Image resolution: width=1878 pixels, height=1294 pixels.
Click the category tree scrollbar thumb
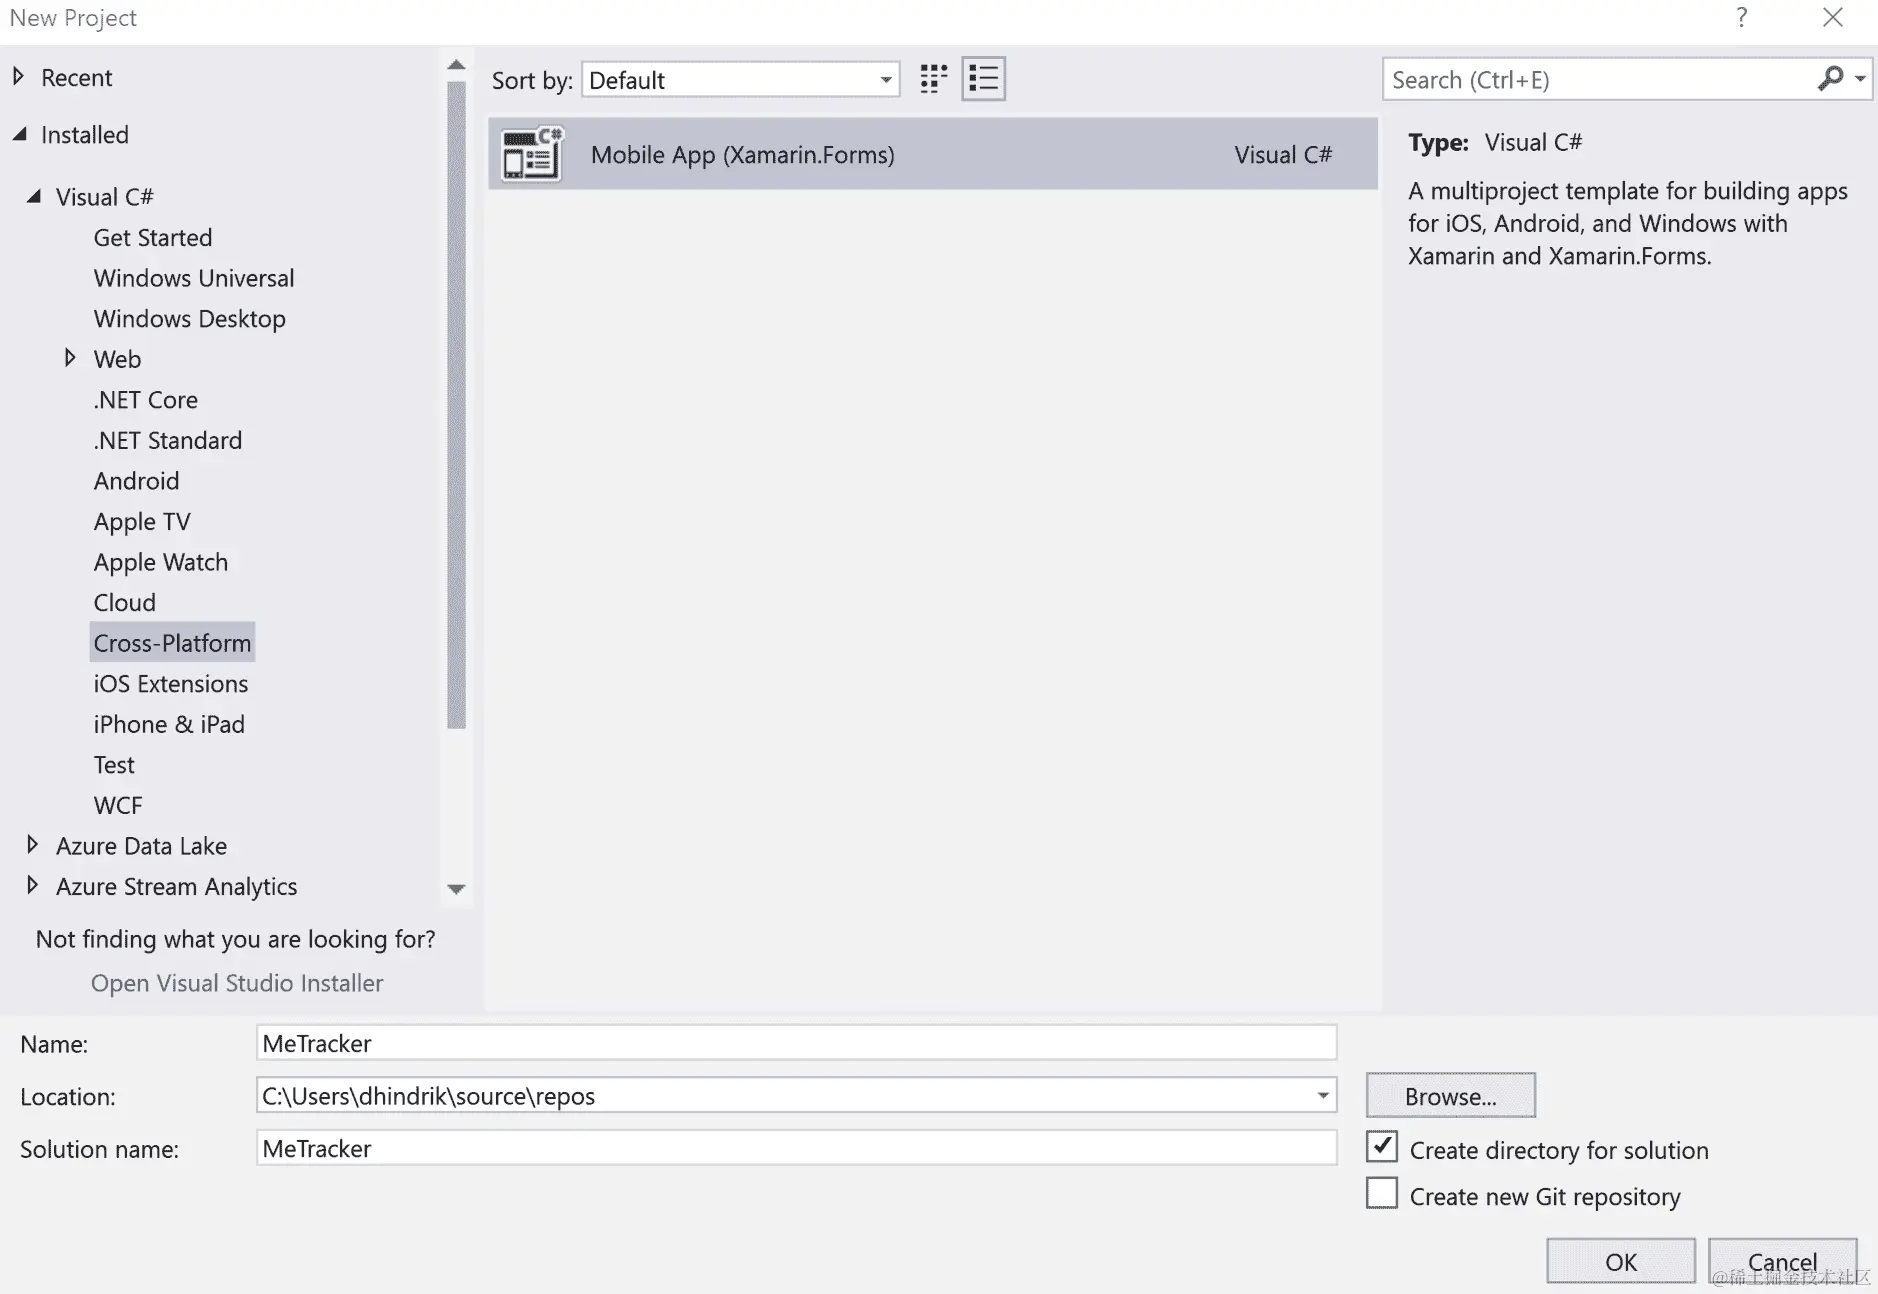[456, 405]
